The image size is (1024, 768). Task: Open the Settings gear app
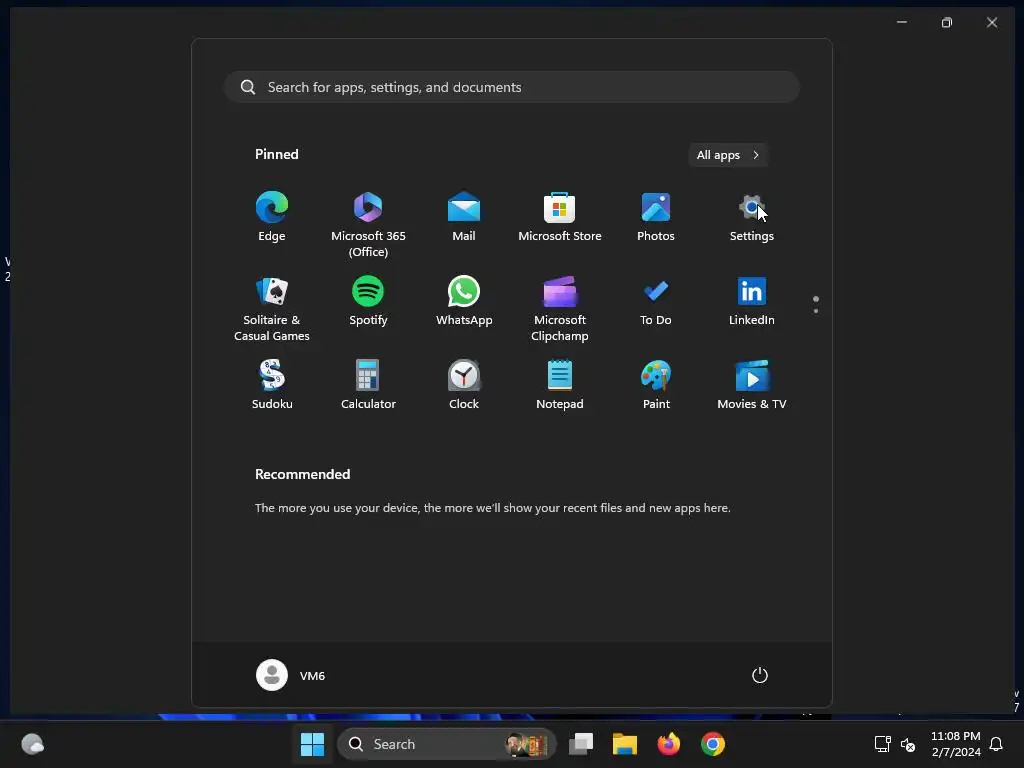[x=752, y=217]
